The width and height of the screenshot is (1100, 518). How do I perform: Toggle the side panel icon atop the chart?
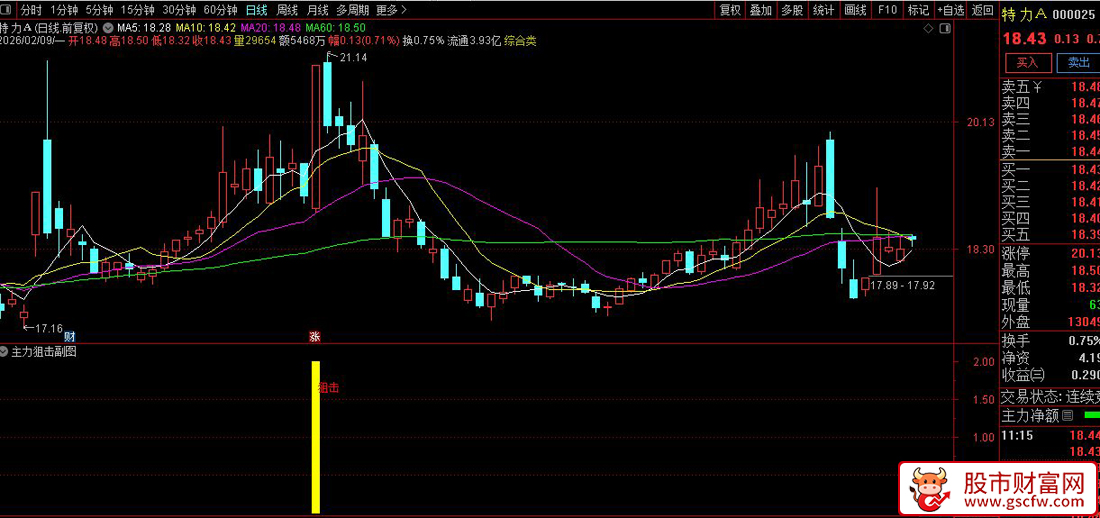tap(944, 28)
